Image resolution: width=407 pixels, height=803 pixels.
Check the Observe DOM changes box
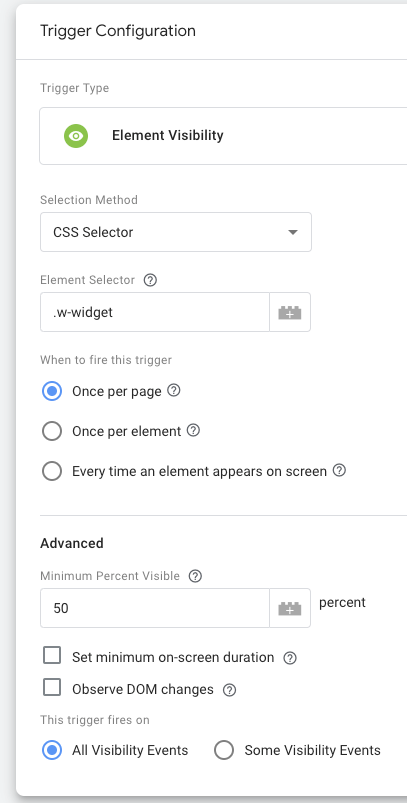click(52, 688)
